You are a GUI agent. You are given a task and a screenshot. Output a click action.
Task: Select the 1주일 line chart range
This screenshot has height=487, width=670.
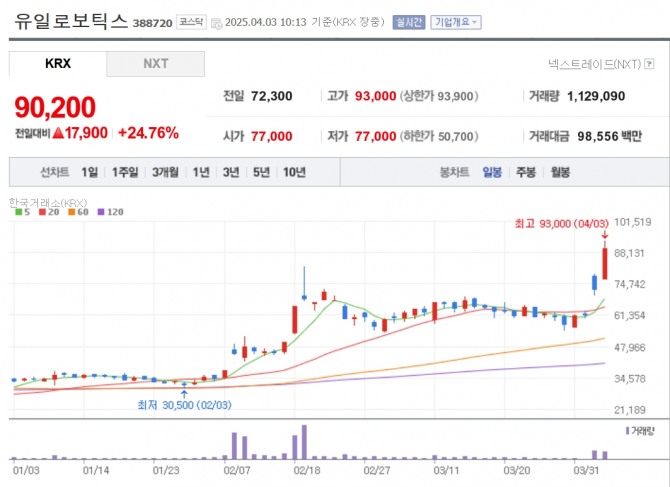125,172
